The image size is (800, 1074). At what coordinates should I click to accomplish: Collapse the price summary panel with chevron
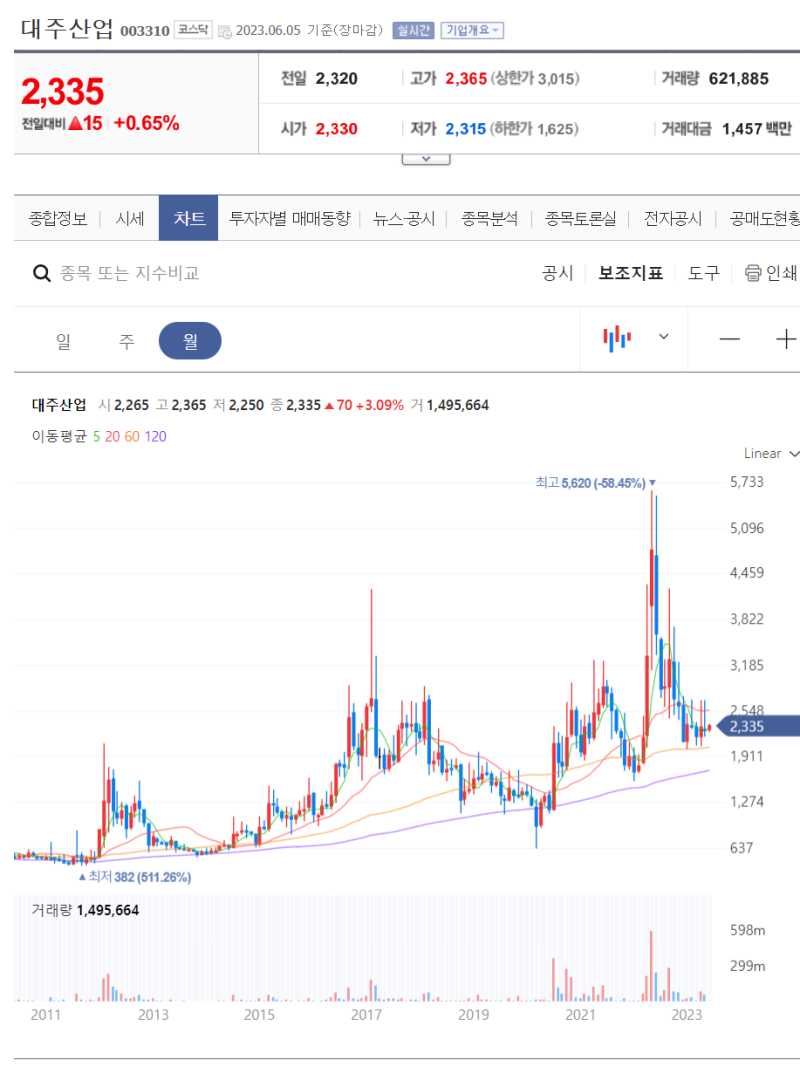[x=426, y=157]
